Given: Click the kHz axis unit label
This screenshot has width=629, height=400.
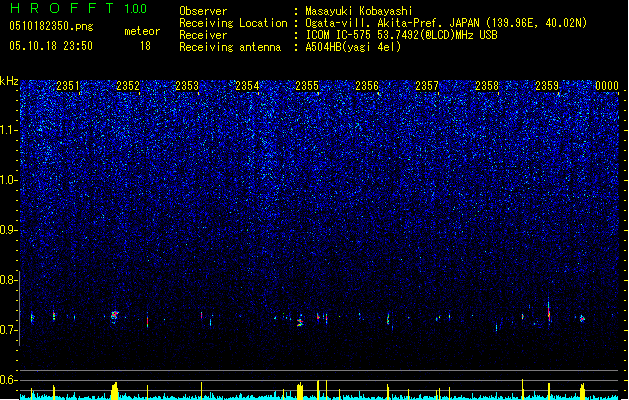Looking at the screenshot, I should pyautogui.click(x=9, y=81).
